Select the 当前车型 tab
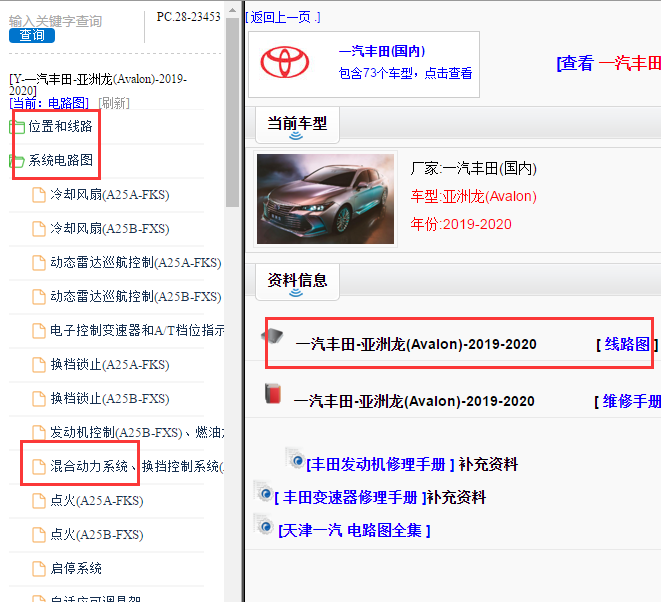 (x=297, y=125)
